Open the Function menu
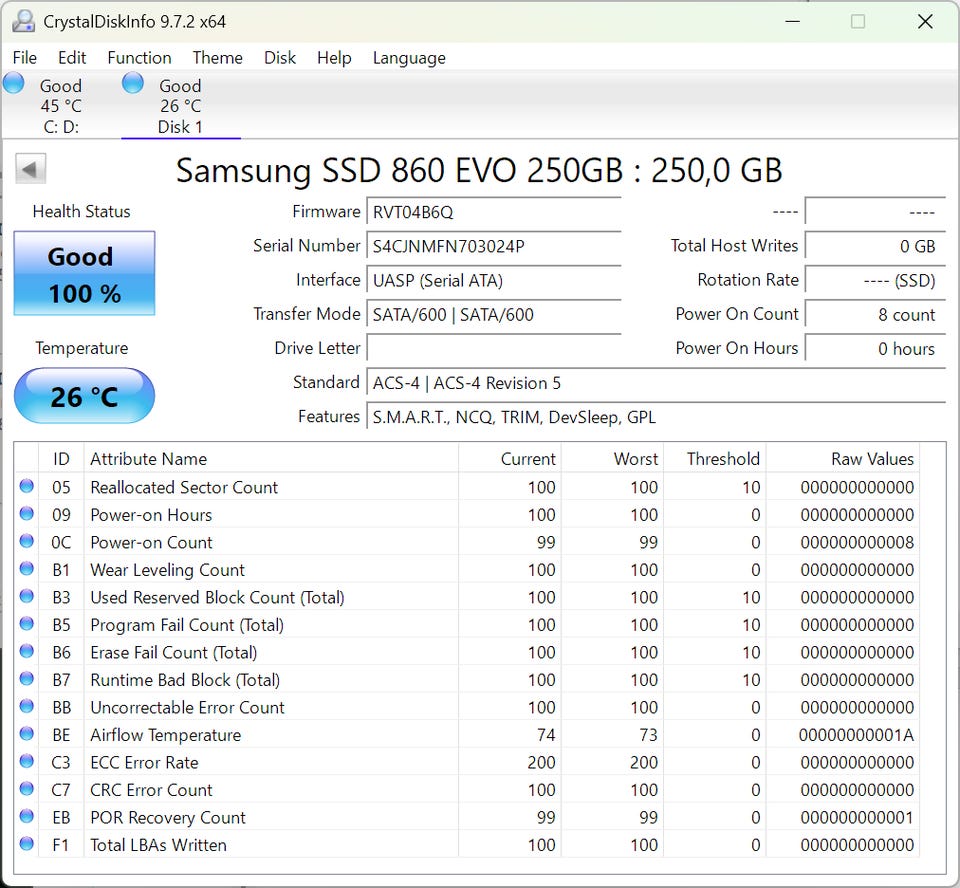 139,58
